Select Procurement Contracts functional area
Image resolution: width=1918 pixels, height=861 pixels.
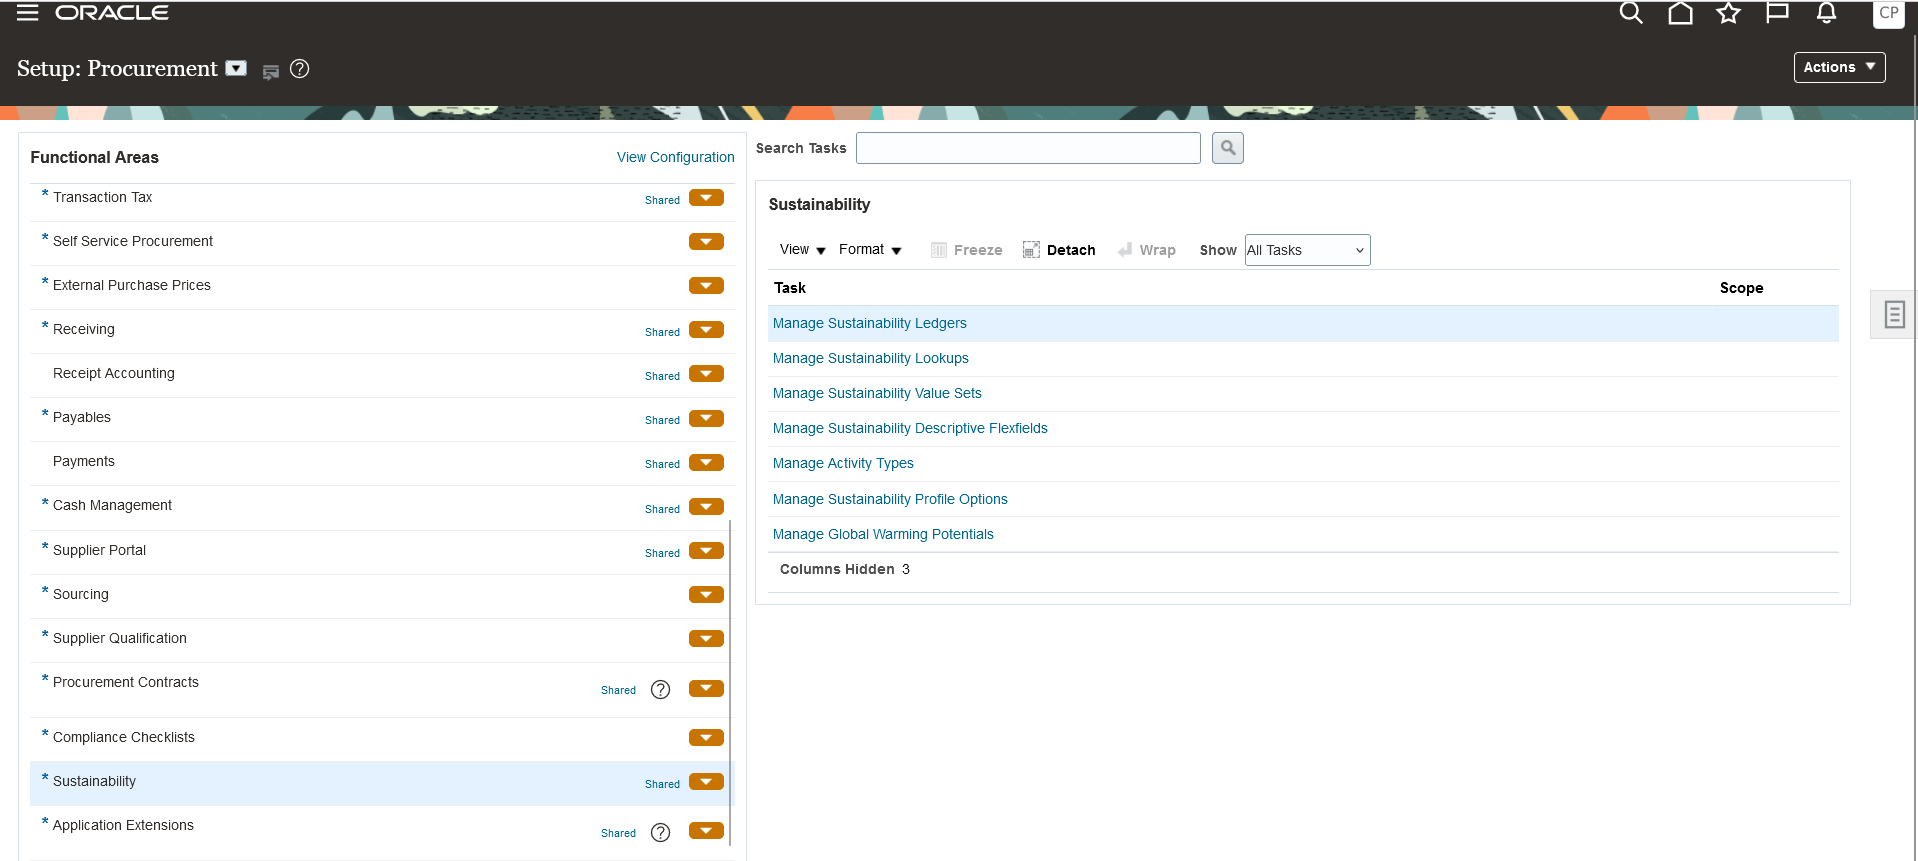coord(126,682)
